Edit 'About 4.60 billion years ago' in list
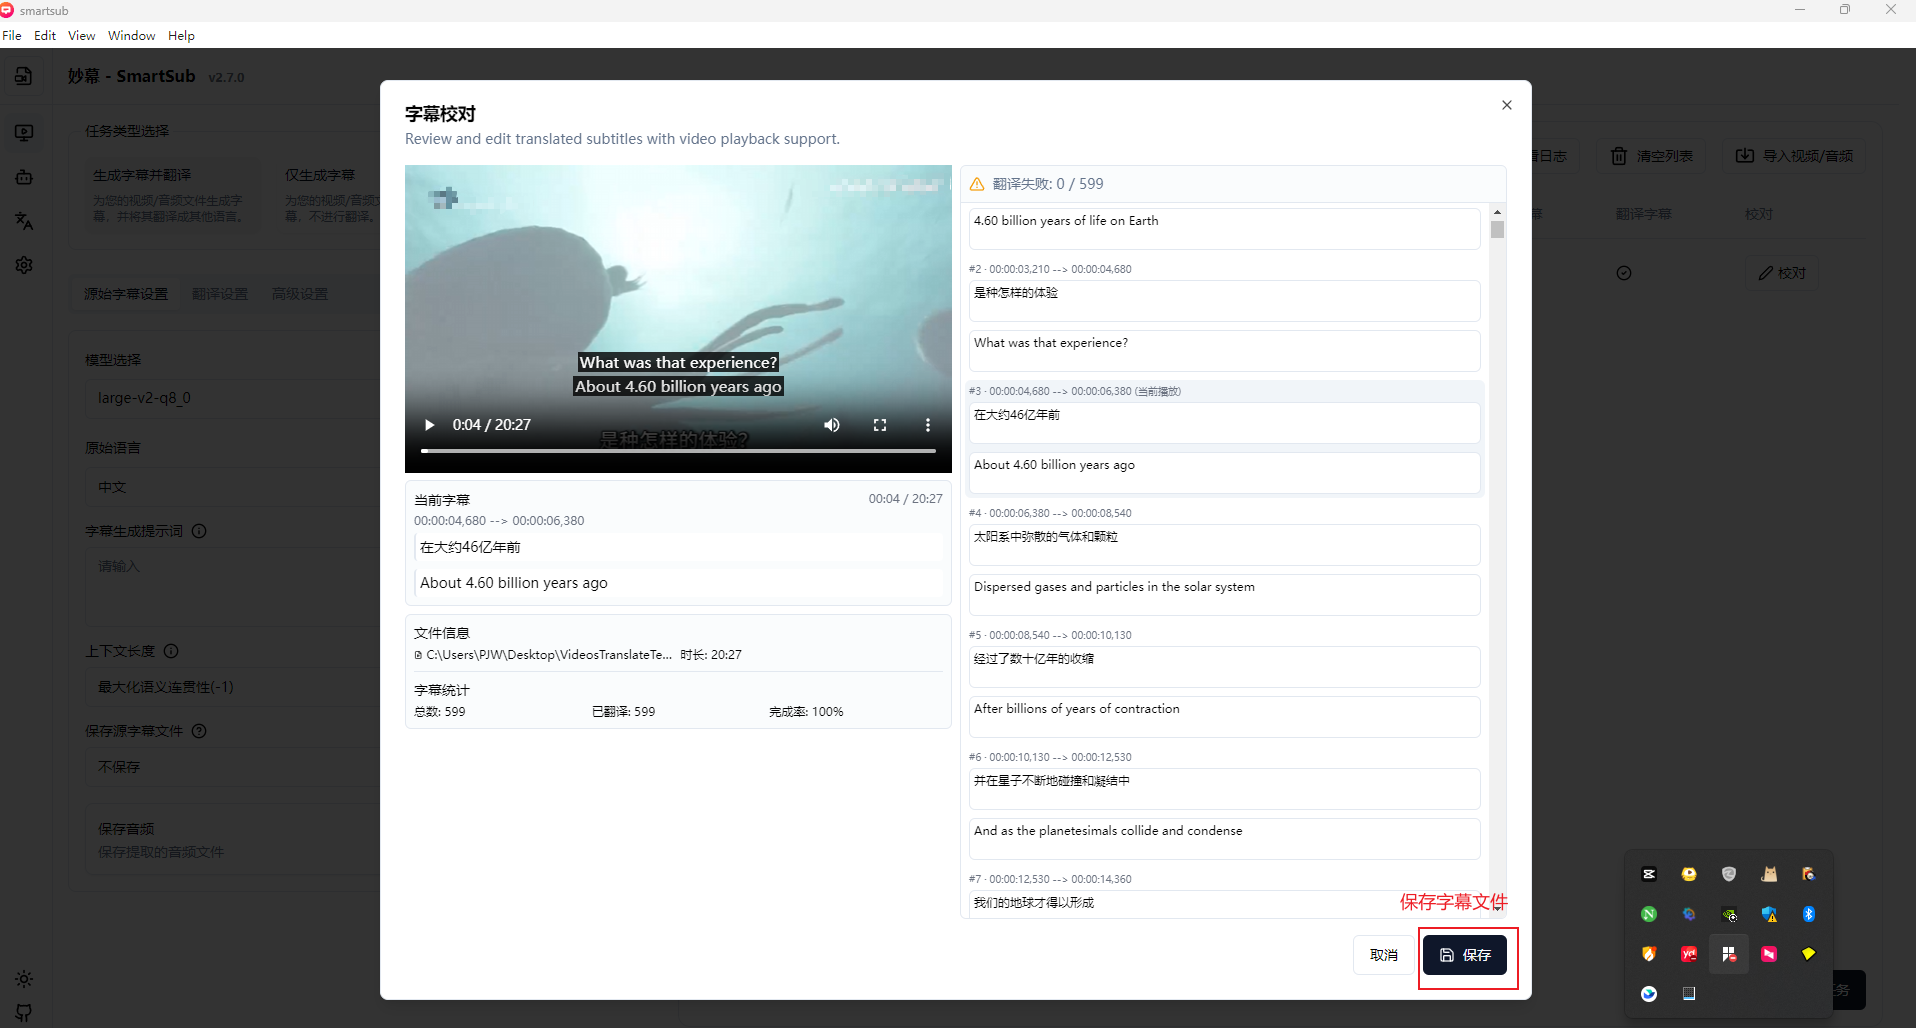Screen dimensions: 1916x1028 1224,472
